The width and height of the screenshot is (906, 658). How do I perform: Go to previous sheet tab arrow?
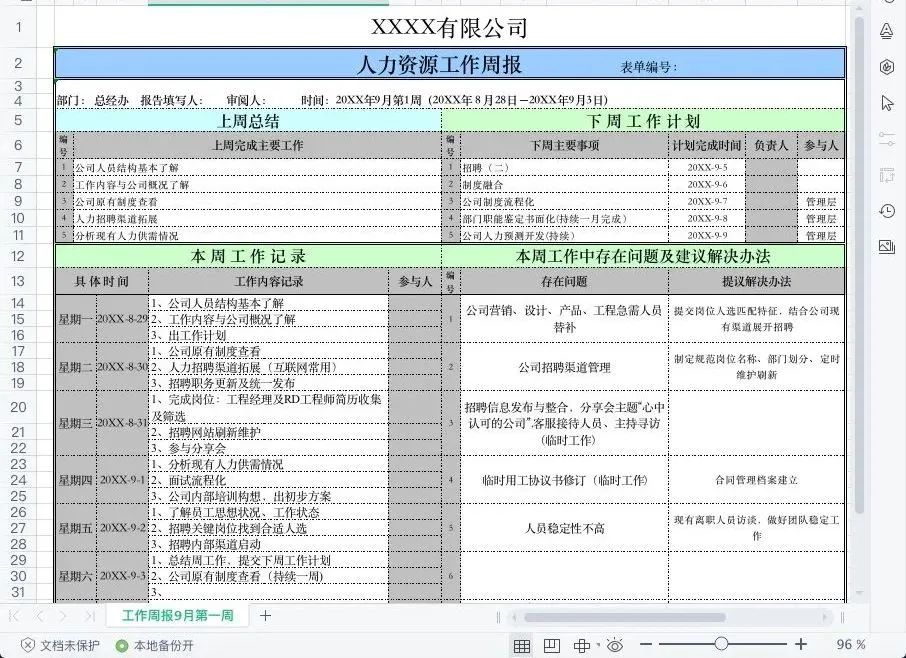tap(39, 616)
